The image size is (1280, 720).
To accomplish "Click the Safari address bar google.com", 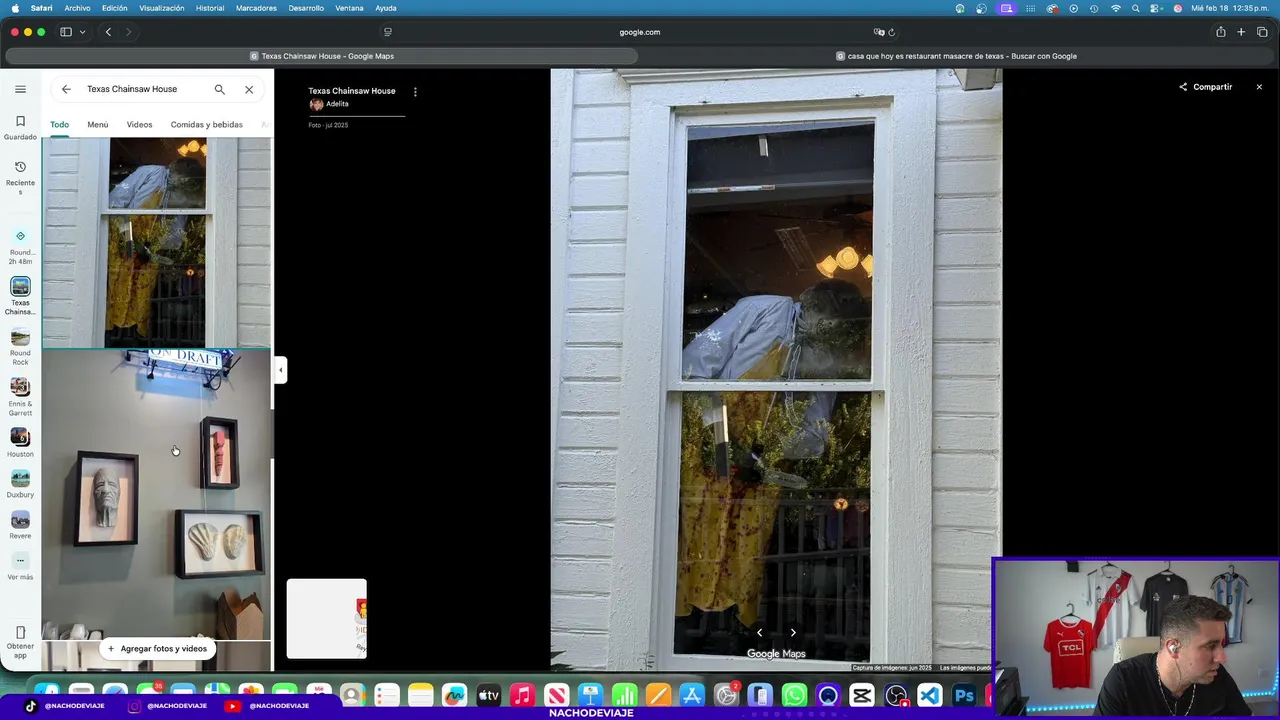I will coord(640,32).
